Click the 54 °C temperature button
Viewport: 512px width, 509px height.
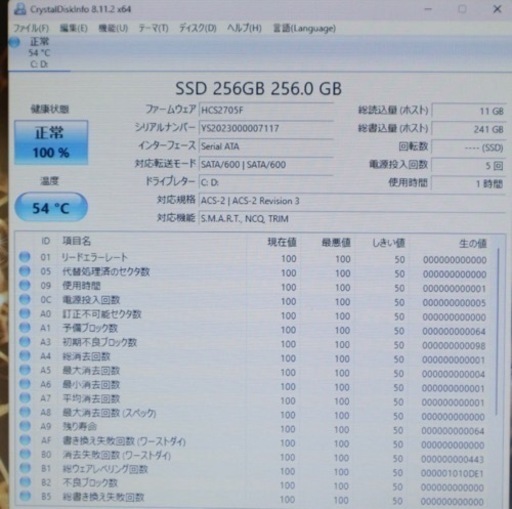coord(51,207)
